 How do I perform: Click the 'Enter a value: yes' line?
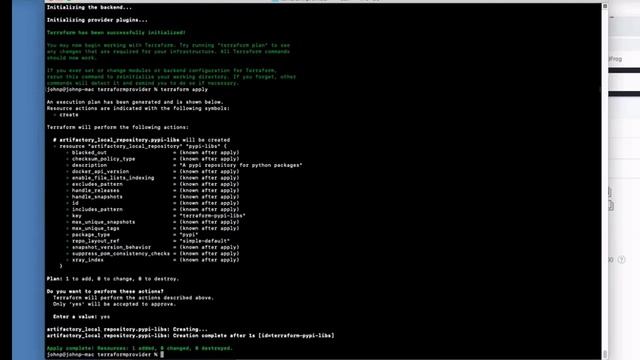coord(81,317)
